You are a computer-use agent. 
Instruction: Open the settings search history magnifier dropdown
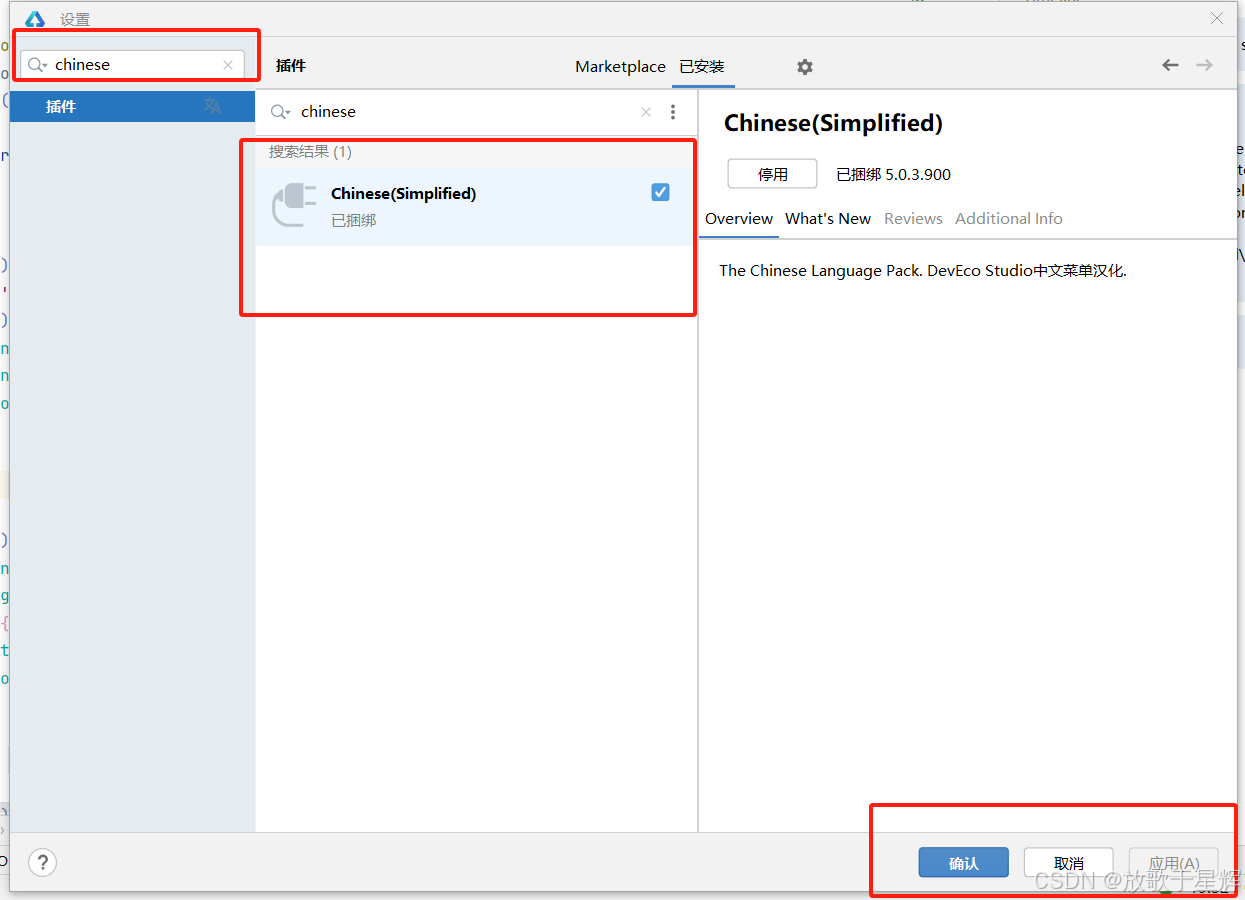pyautogui.click(x=38, y=65)
